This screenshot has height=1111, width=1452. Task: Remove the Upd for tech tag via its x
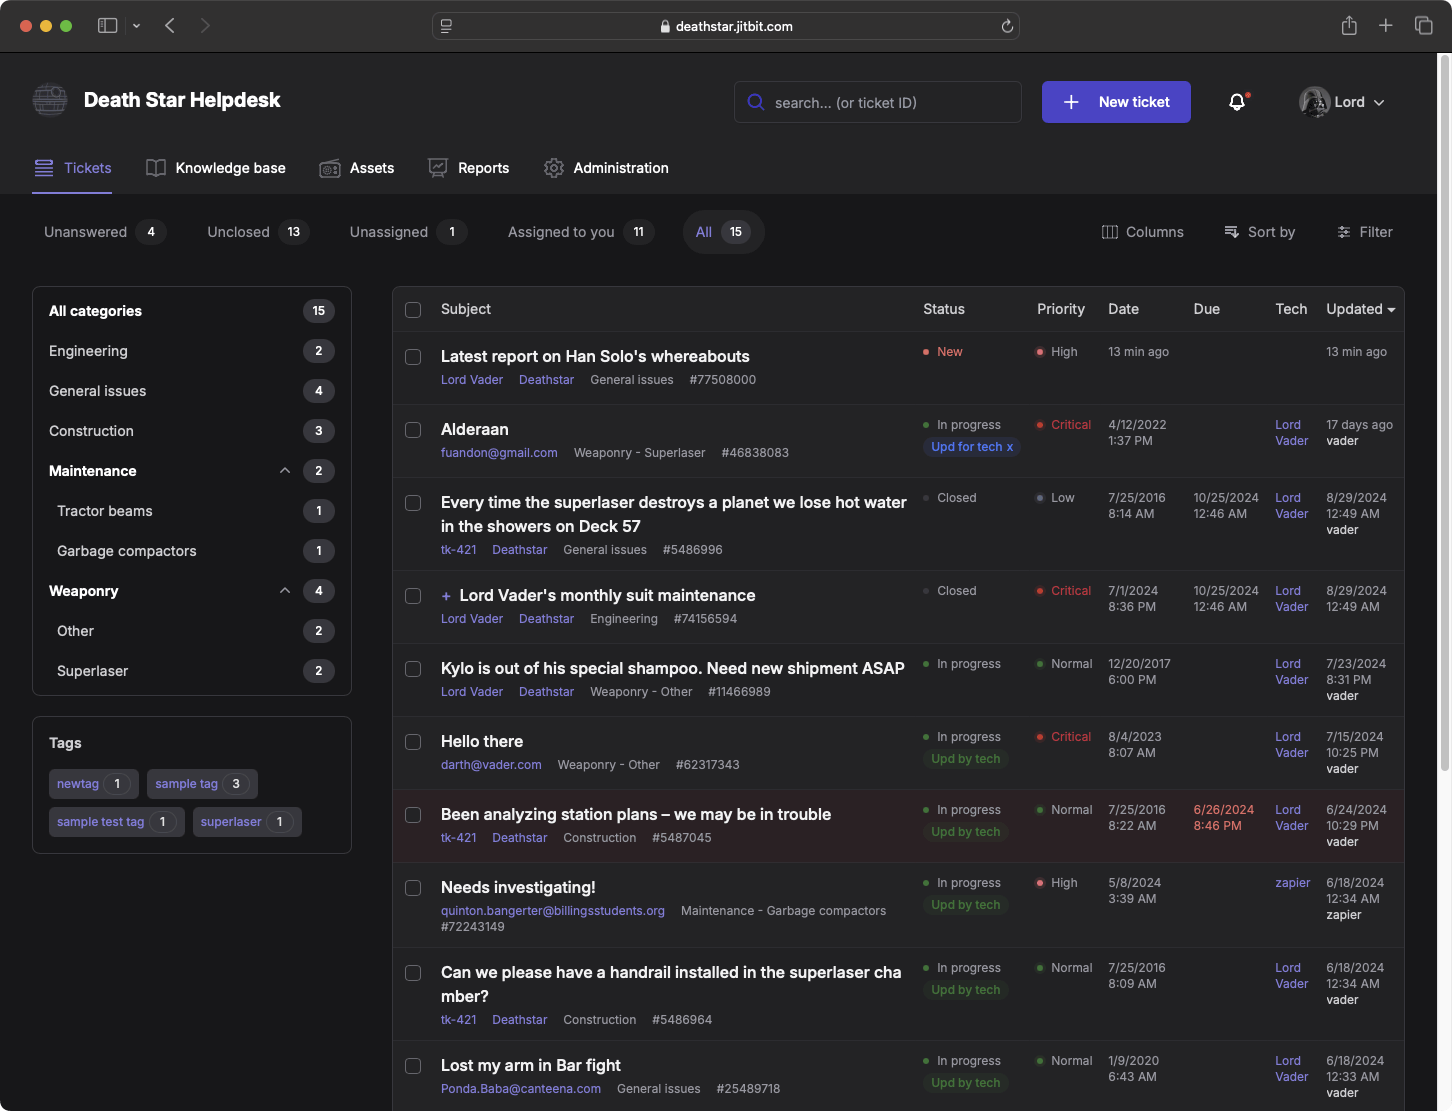(x=1010, y=447)
